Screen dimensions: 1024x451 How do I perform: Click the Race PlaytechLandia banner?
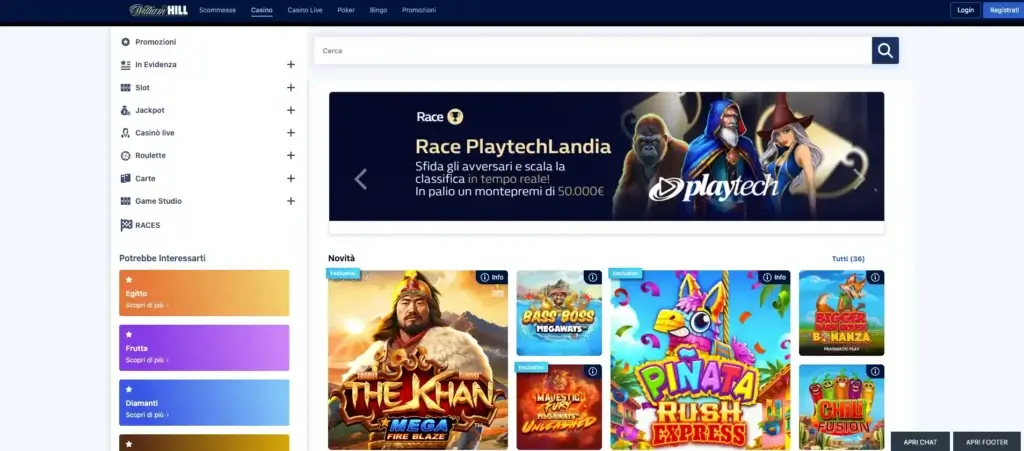(607, 156)
